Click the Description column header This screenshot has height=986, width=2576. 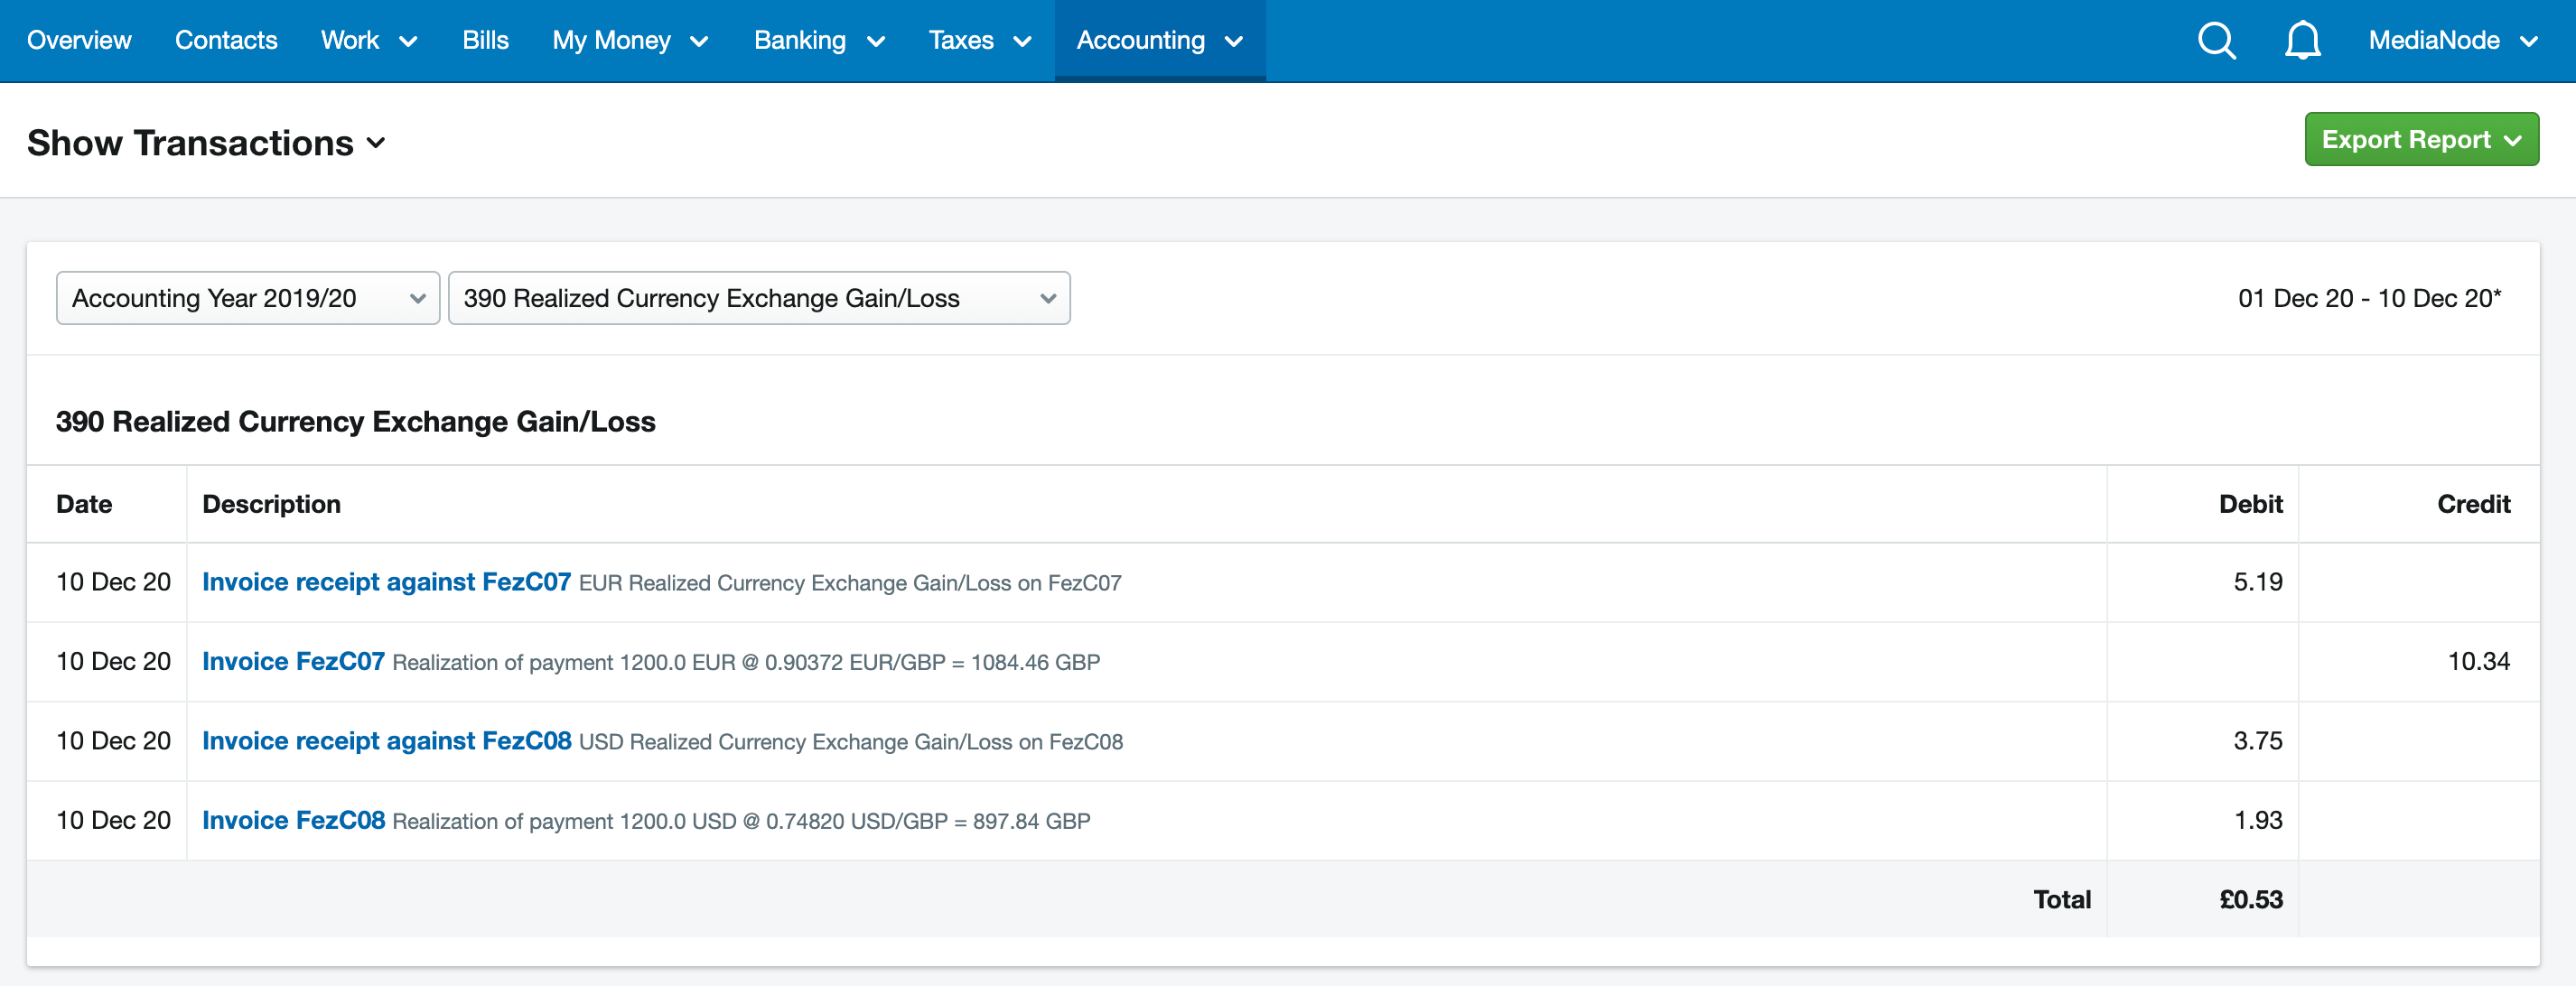[x=271, y=504]
